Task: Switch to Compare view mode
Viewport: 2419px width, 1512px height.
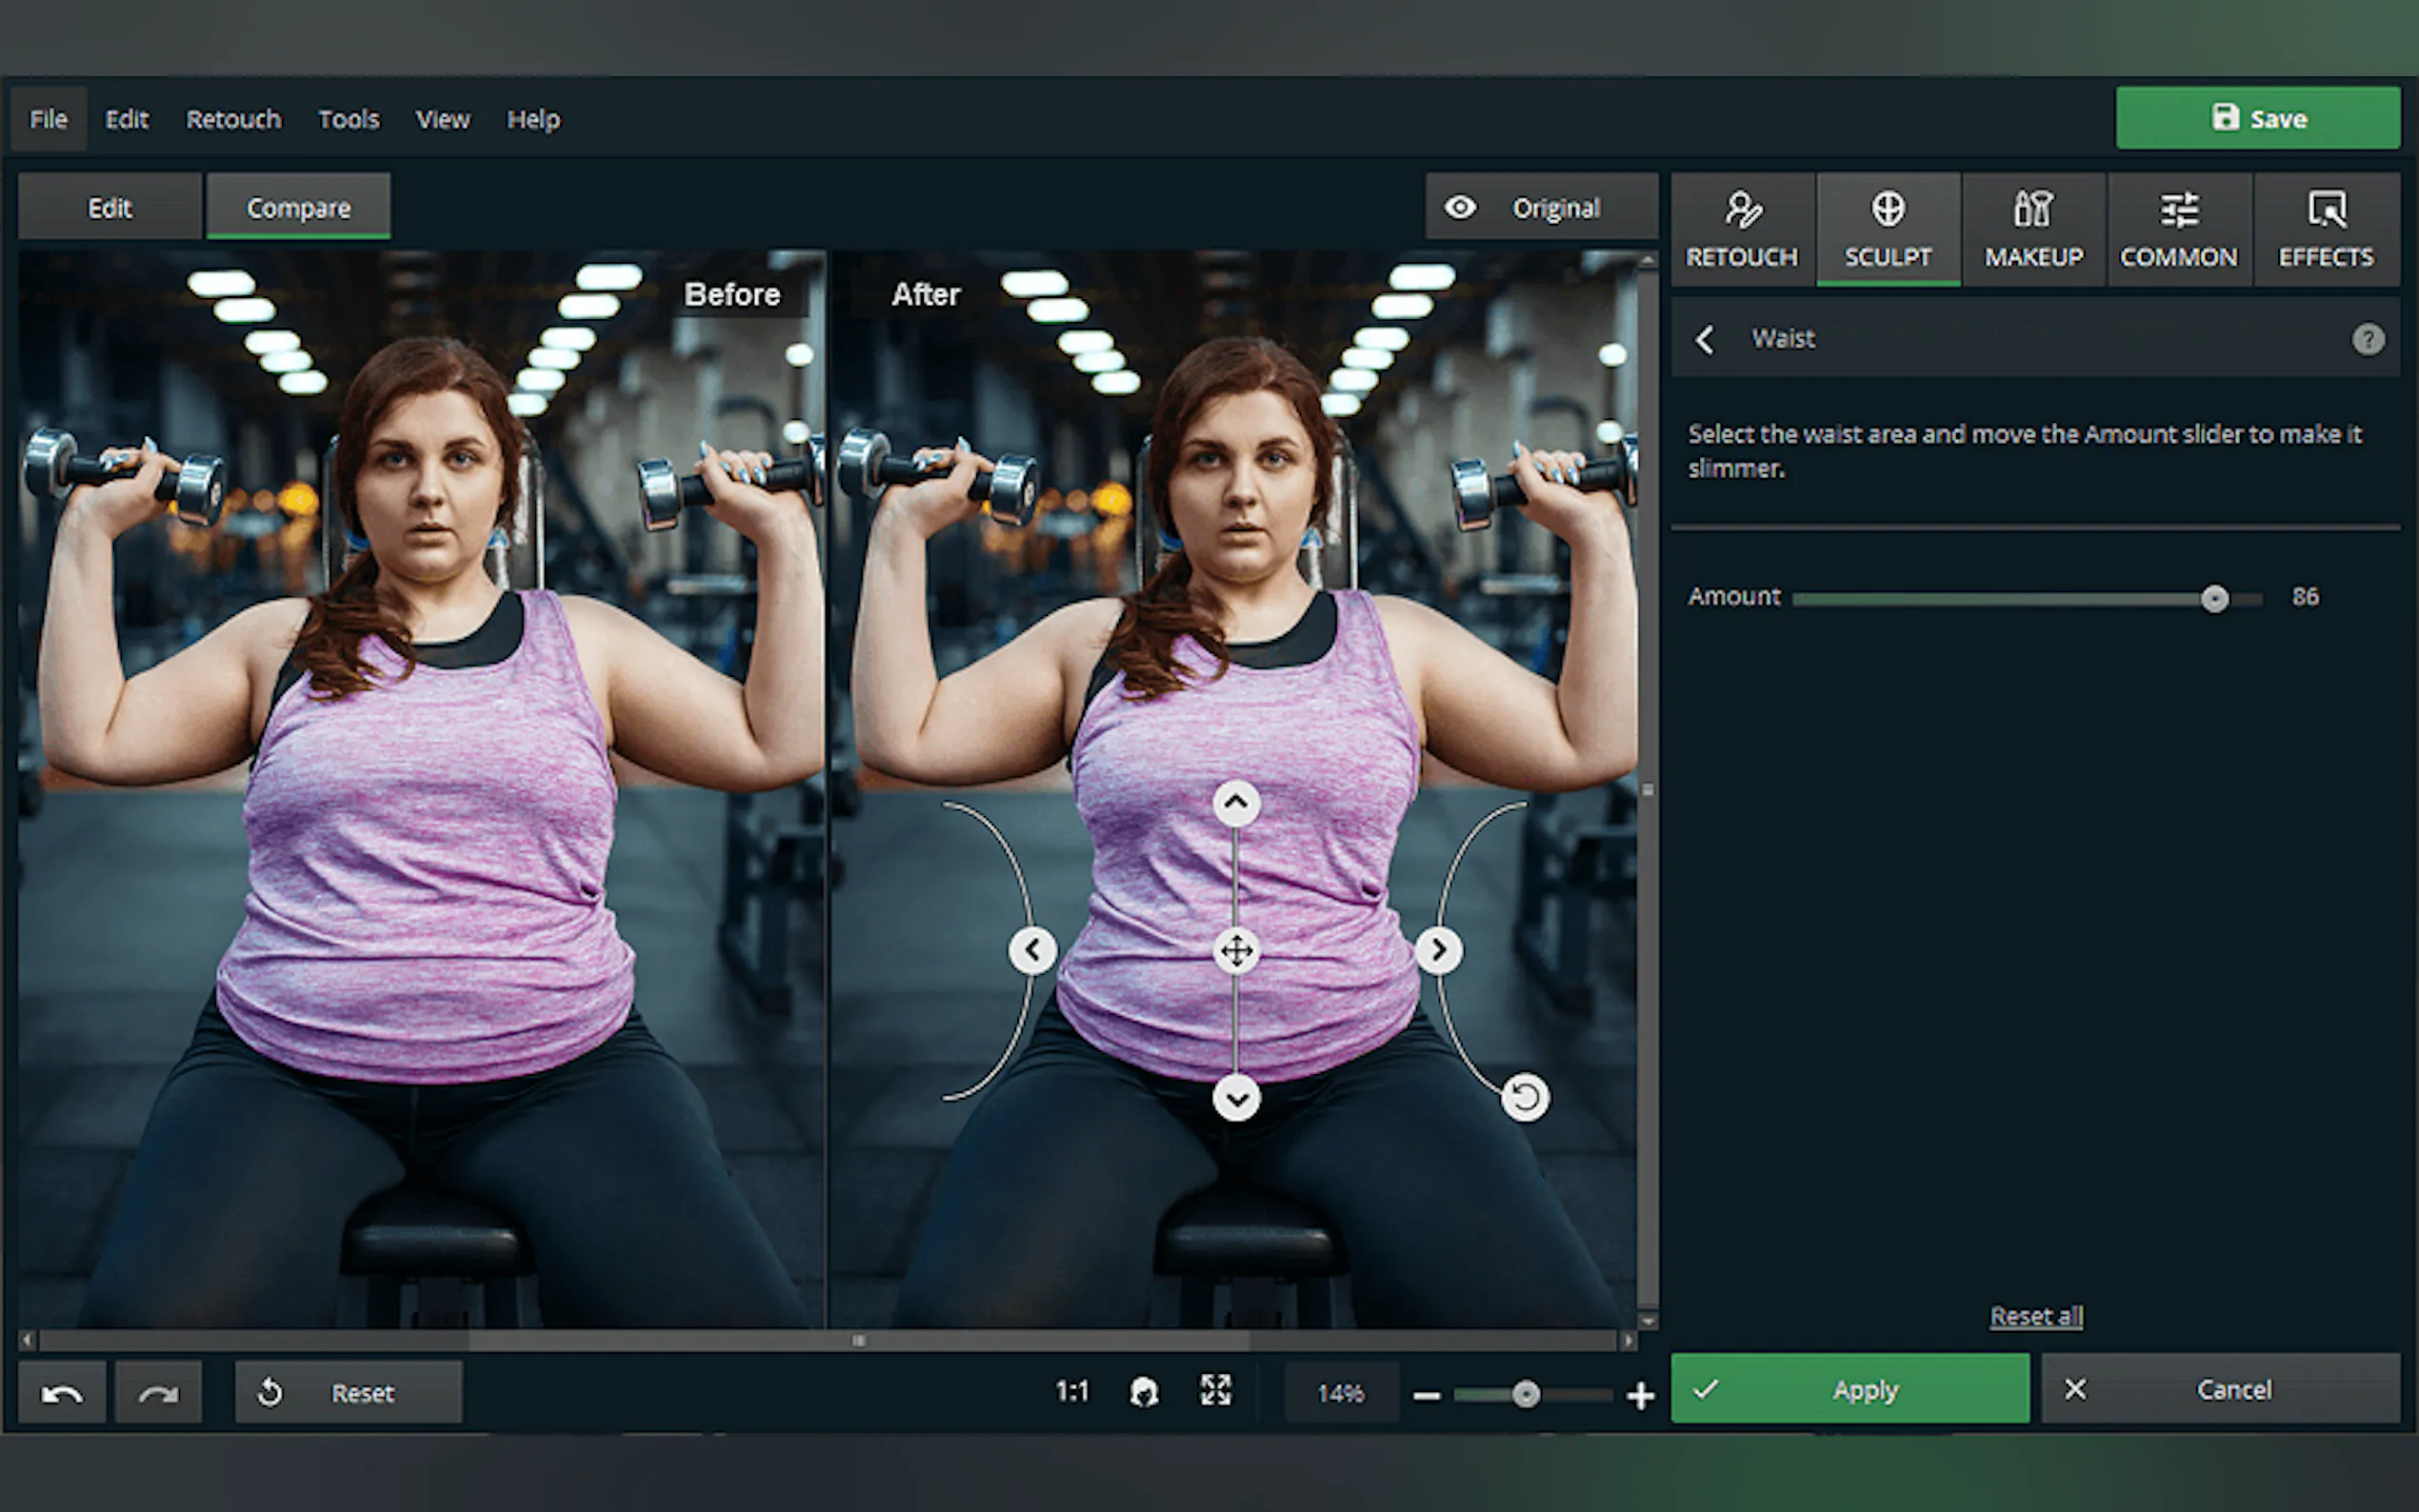Action: pyautogui.click(x=298, y=207)
